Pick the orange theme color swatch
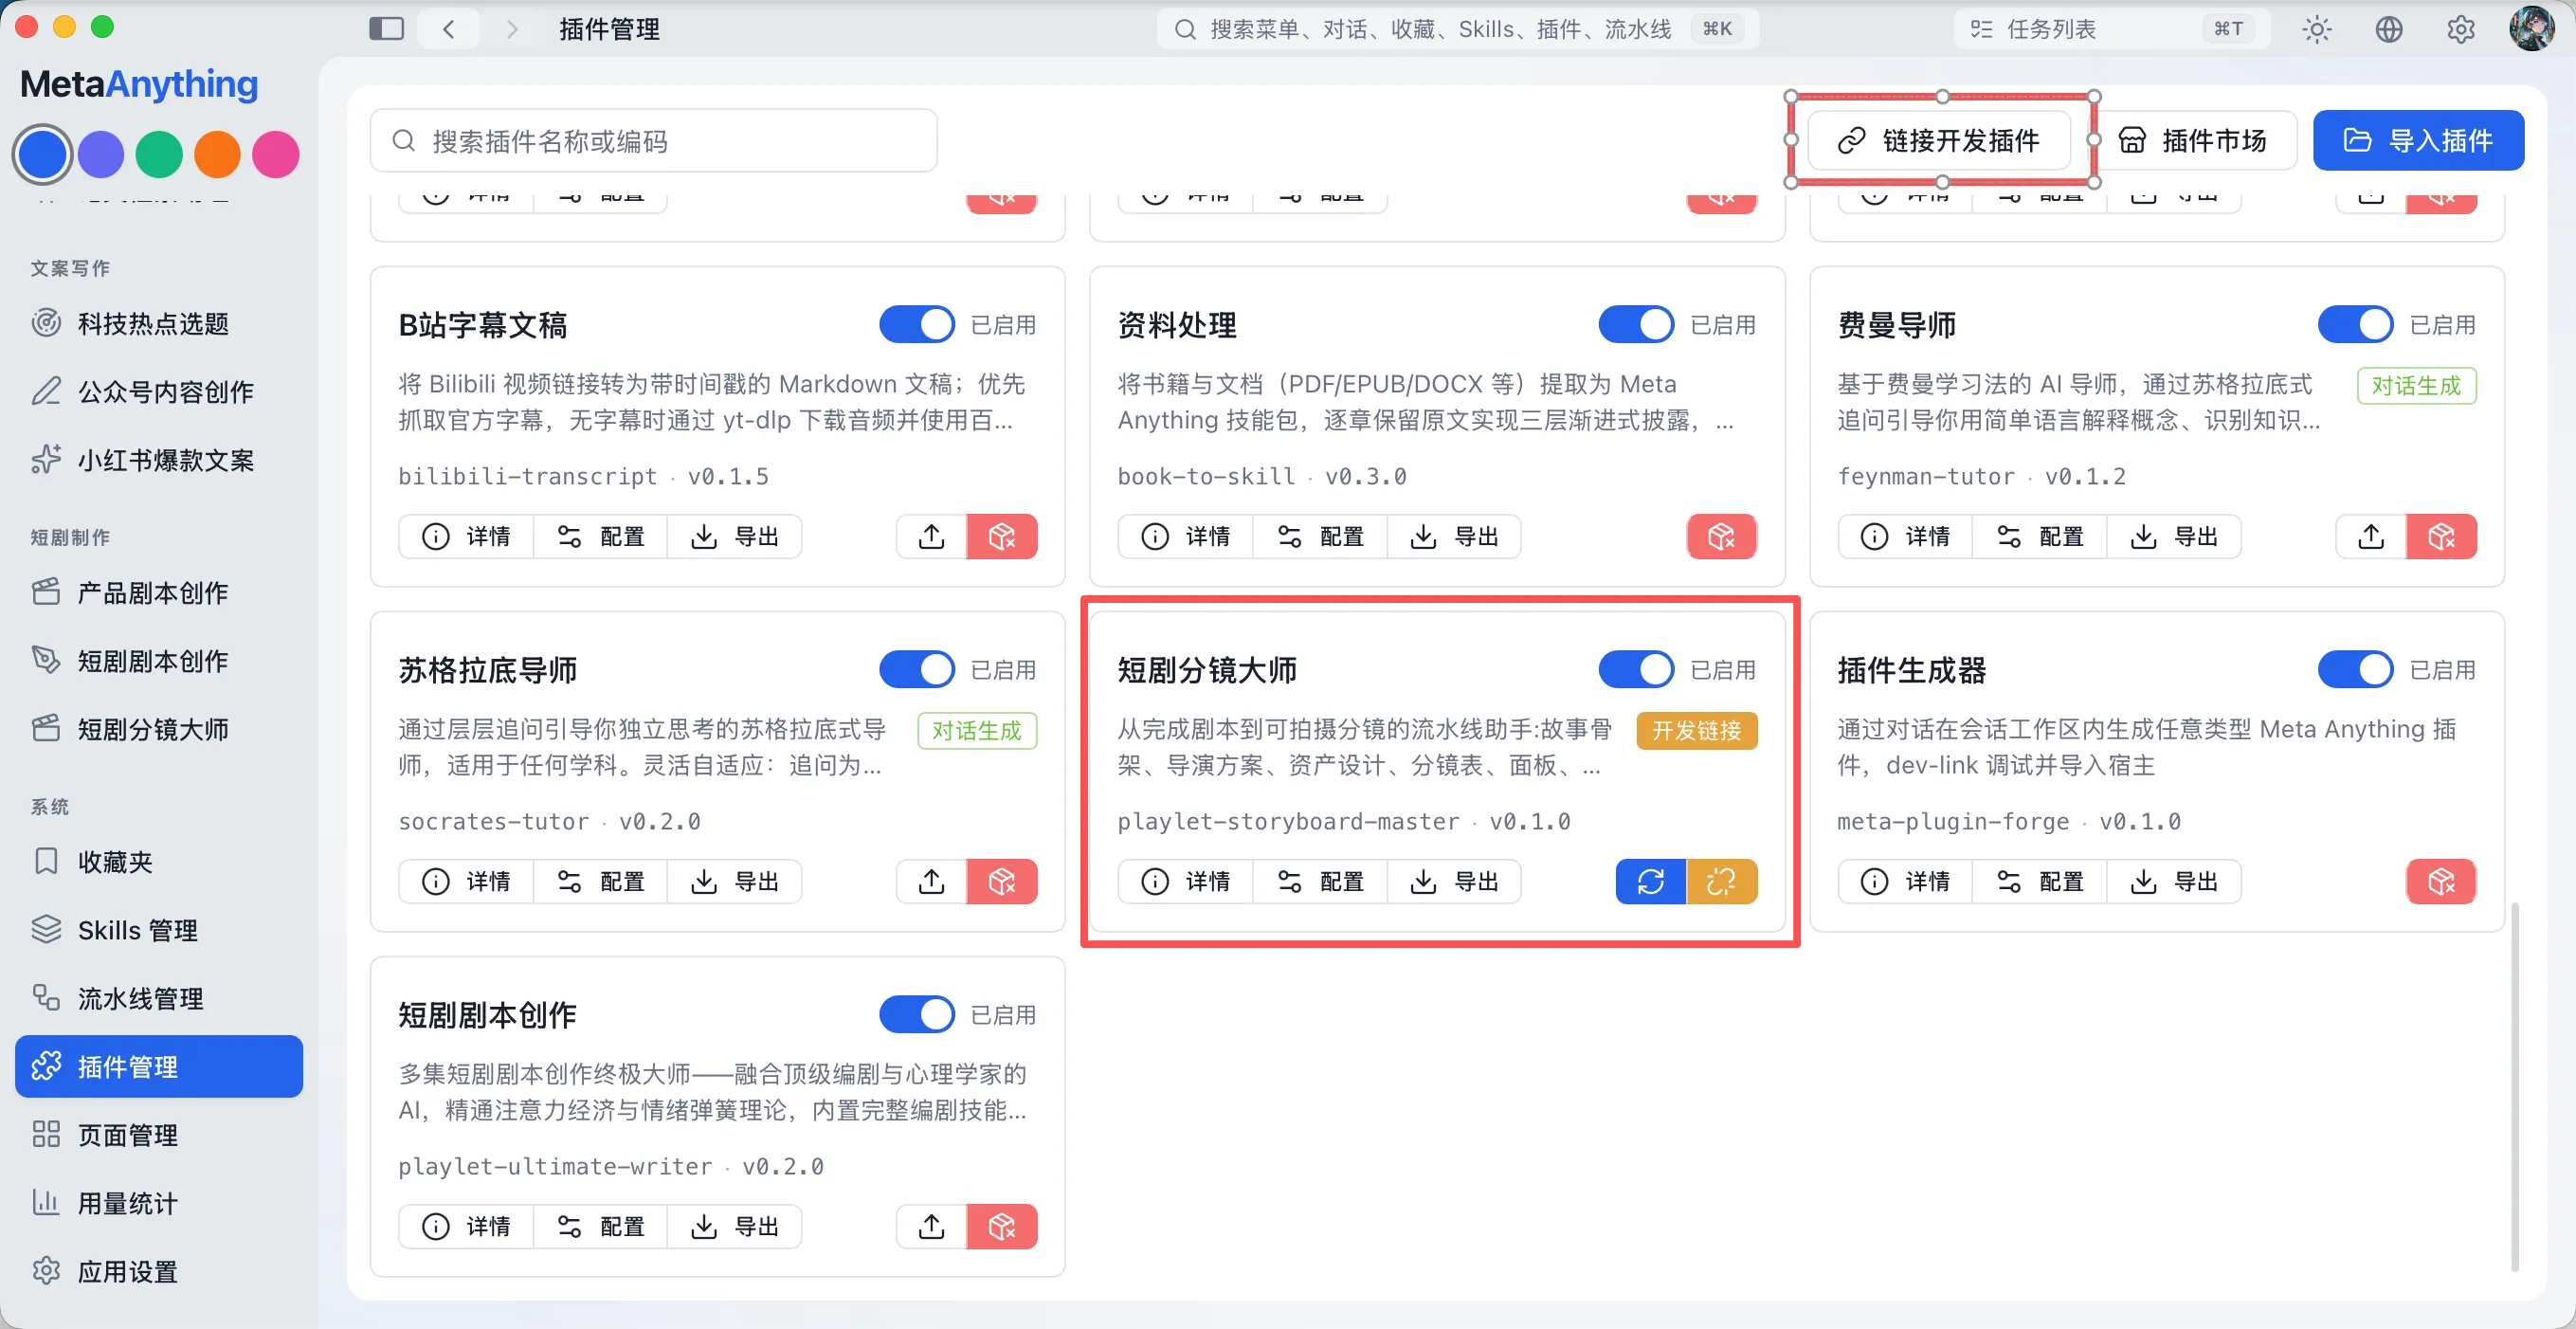The image size is (2576, 1329). pos(217,154)
